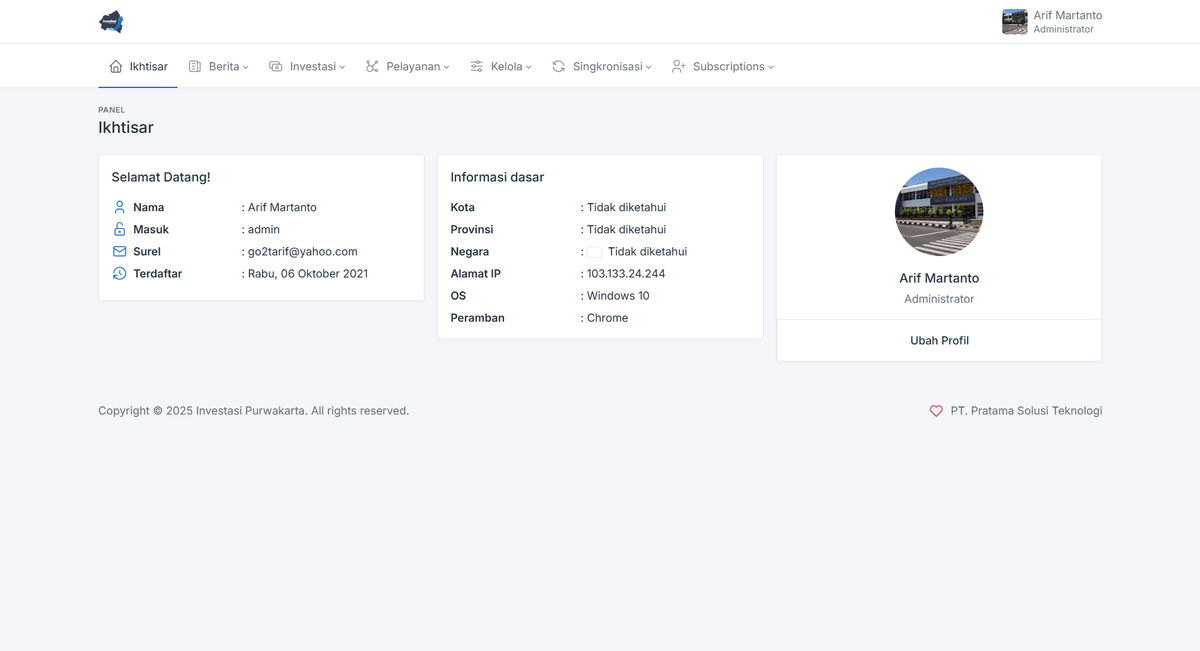Click the Chrome browser value
Viewport: 1200px width, 651px height.
[x=608, y=317]
